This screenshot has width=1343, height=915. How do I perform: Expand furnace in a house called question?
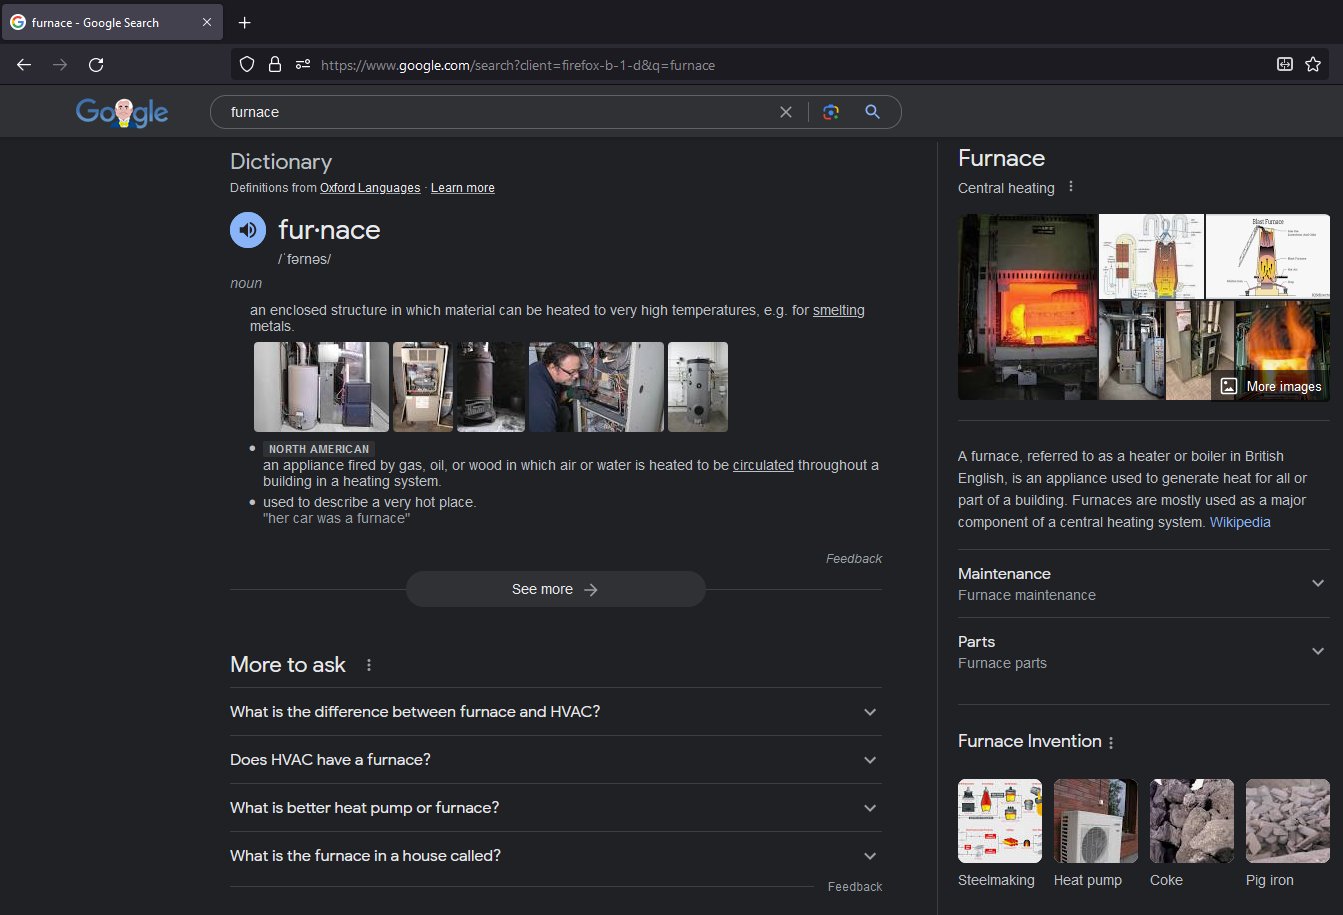(x=556, y=856)
